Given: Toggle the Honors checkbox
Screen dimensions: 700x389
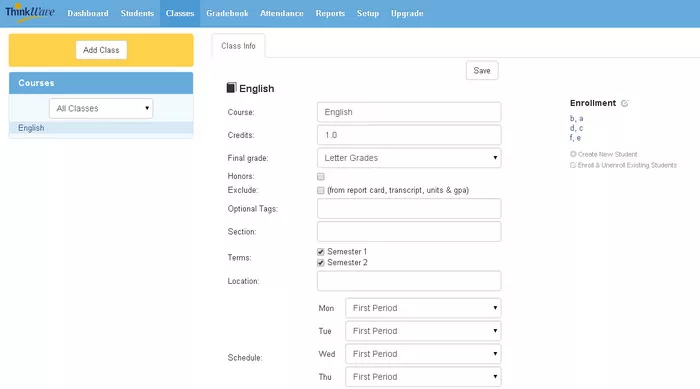Looking at the screenshot, I should click(321, 176).
